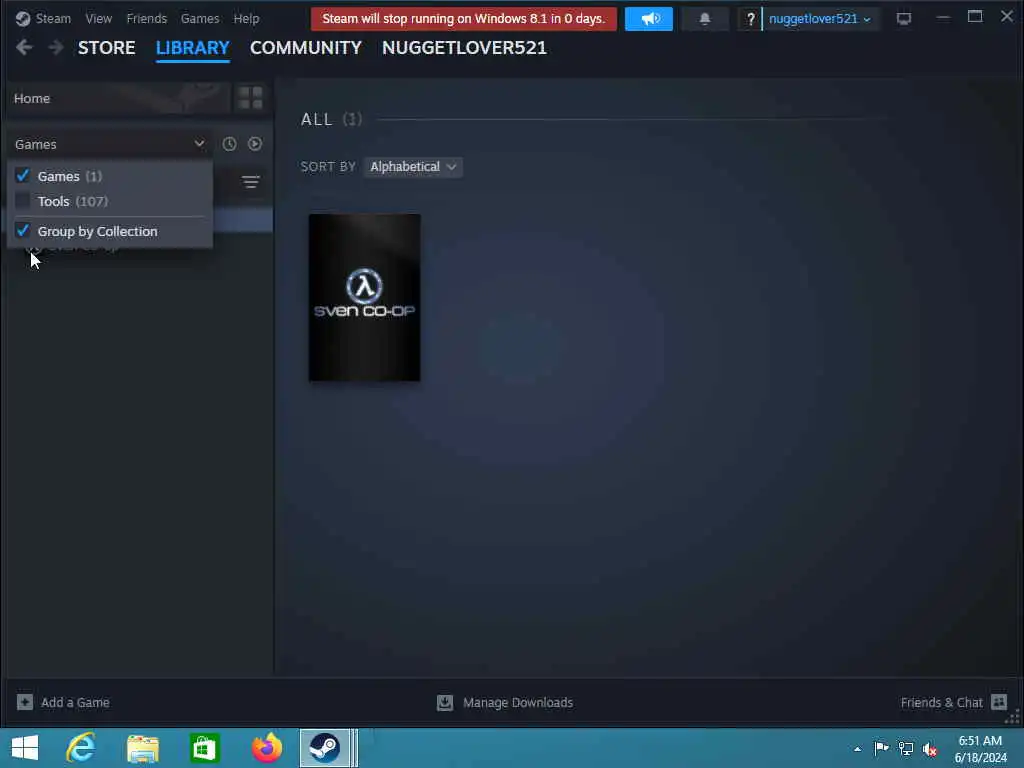Open the notifications bell
The image size is (1024, 768).
[705, 19]
